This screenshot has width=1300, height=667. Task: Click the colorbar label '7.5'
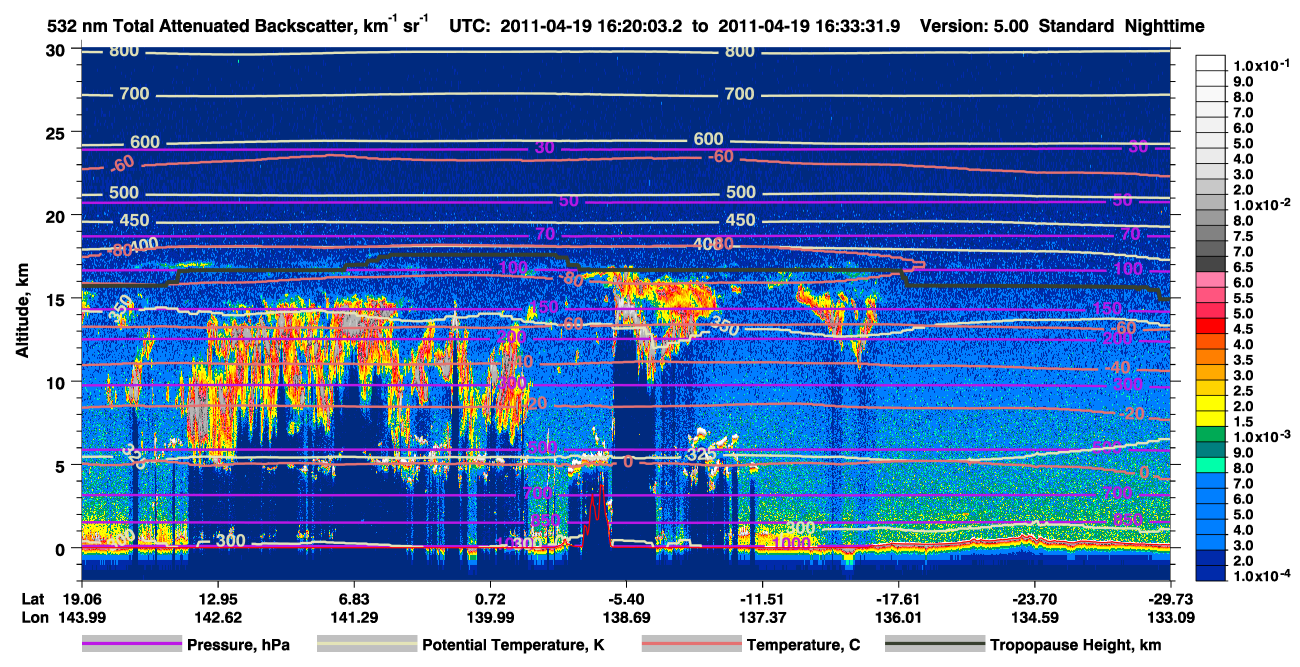click(x=1245, y=236)
